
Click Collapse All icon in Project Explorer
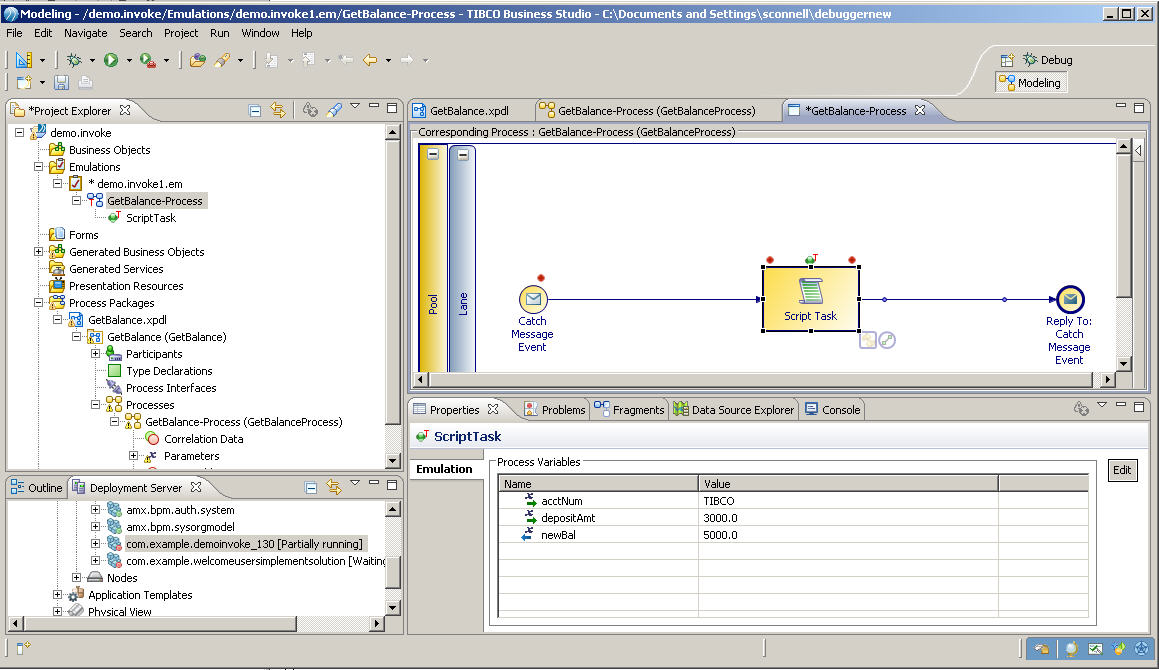255,111
